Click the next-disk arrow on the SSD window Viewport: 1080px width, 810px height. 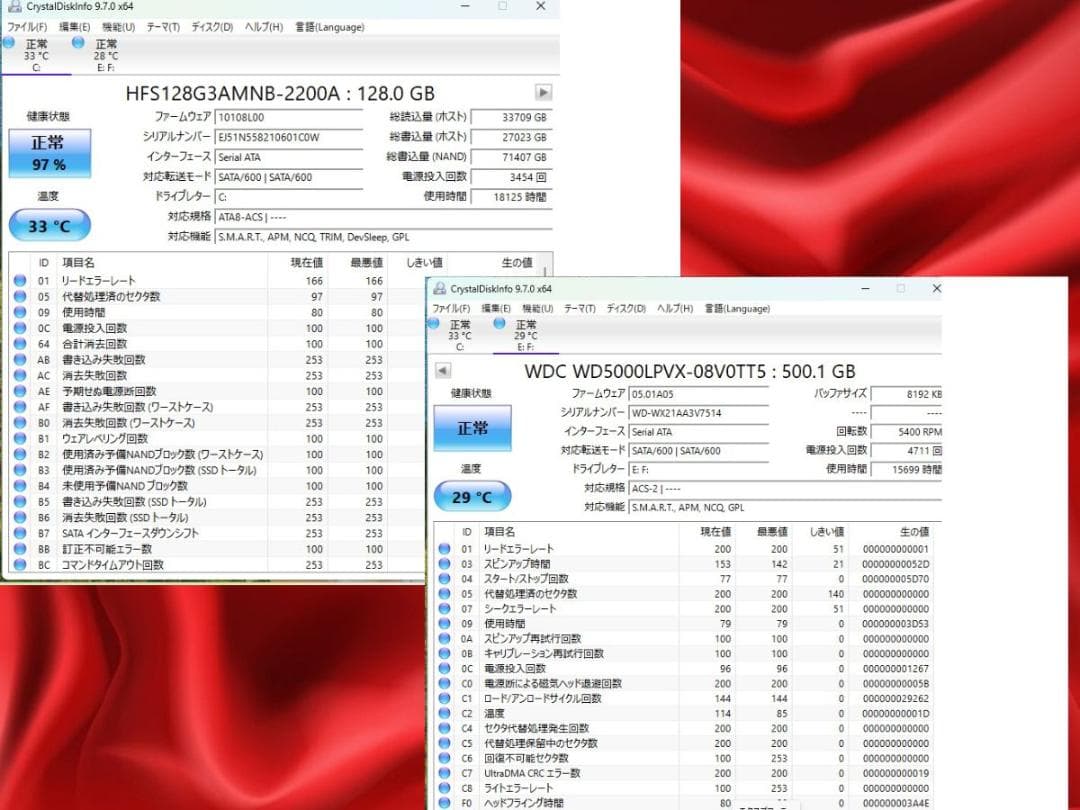543,91
